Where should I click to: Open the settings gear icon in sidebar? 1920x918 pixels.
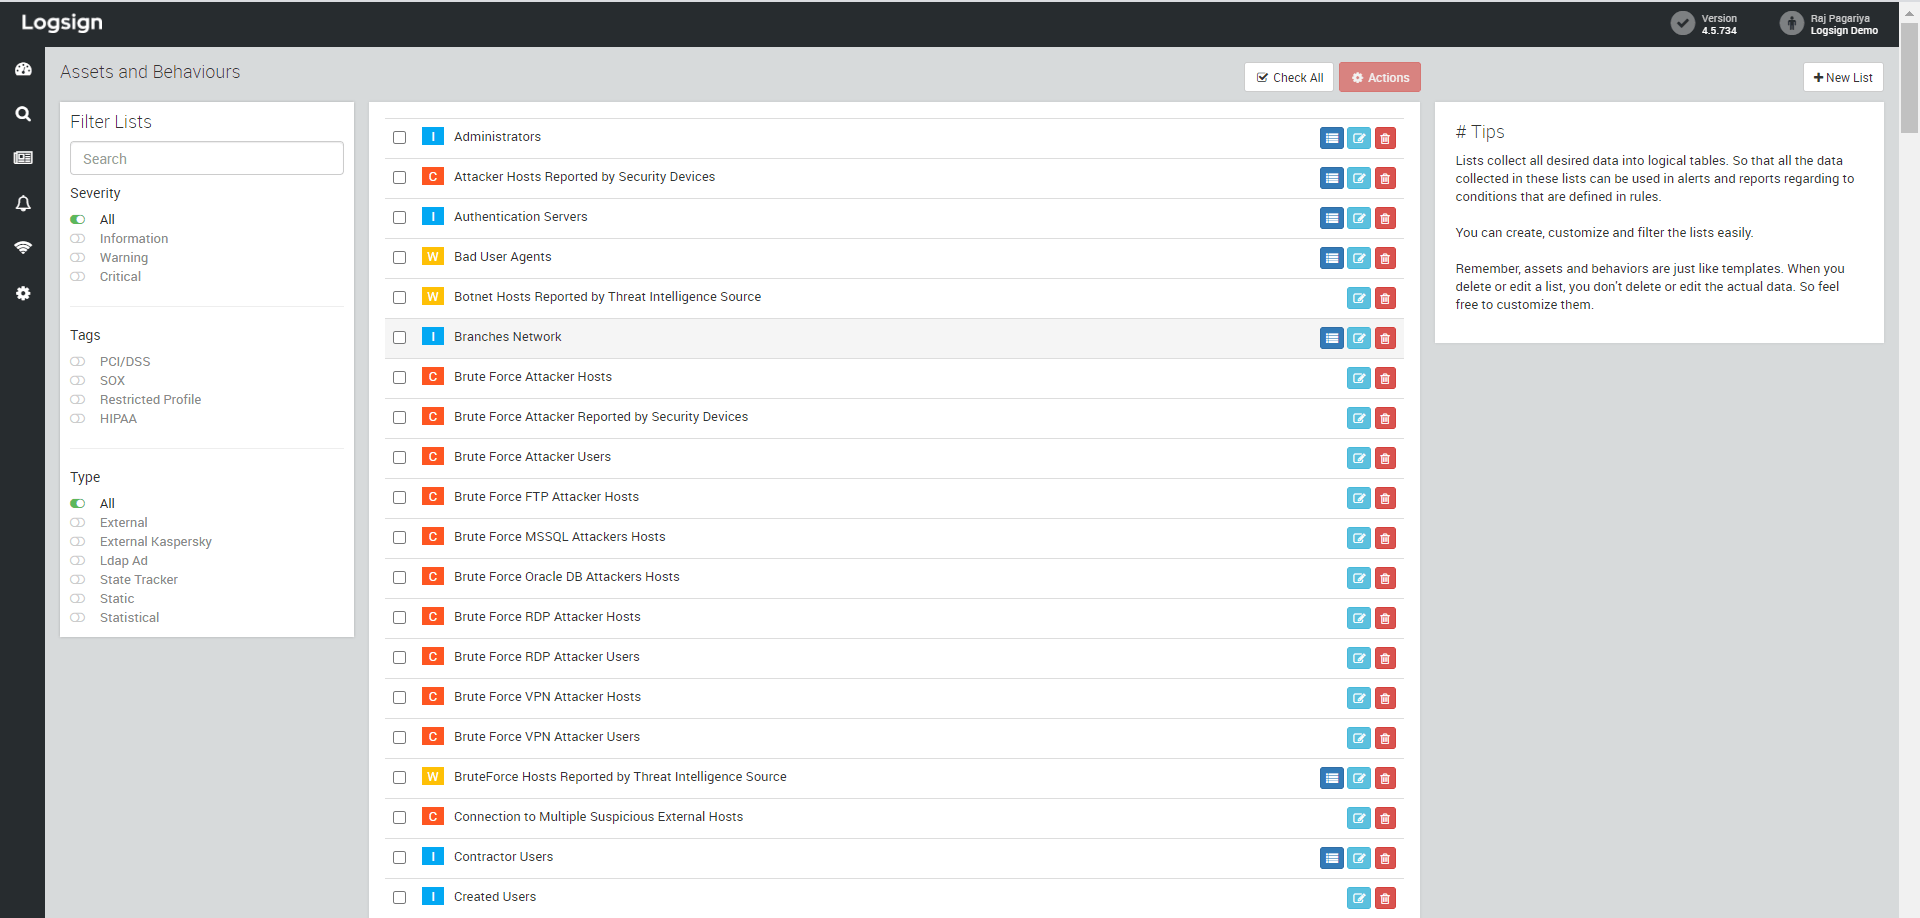[x=23, y=293]
